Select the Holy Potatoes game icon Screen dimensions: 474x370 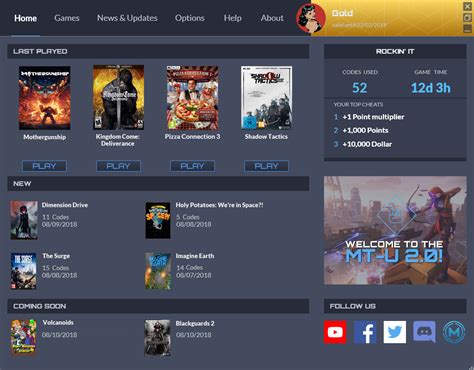(158, 220)
